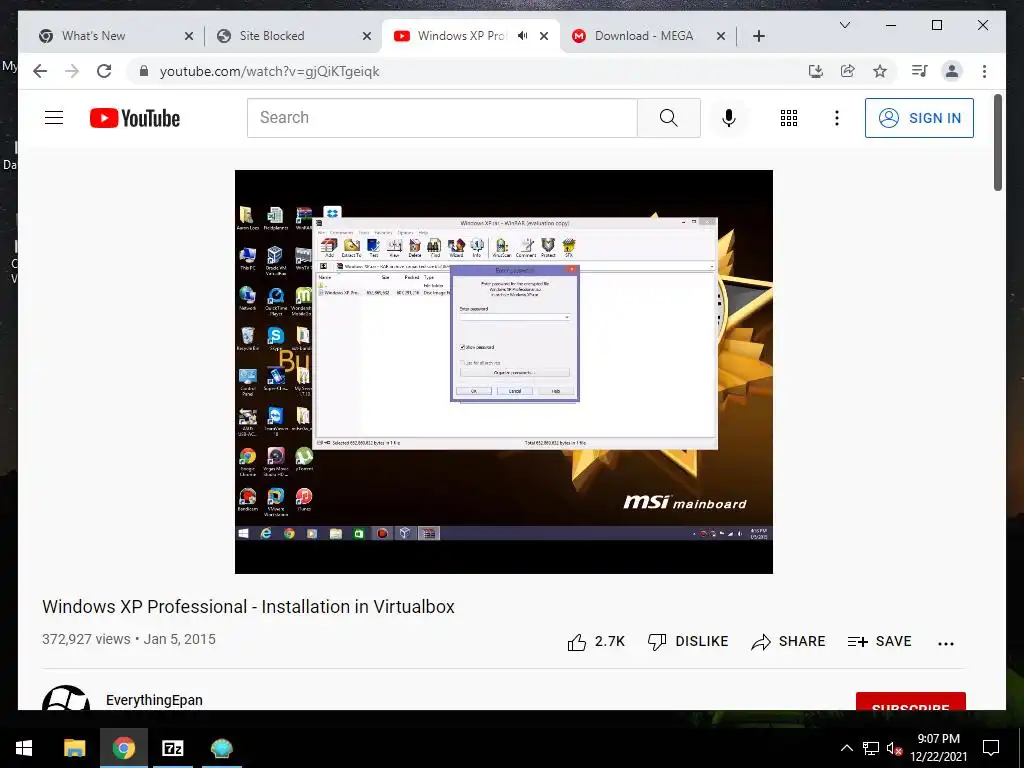Click the DISLIKE button
This screenshot has height=768, width=1024.
click(x=688, y=642)
